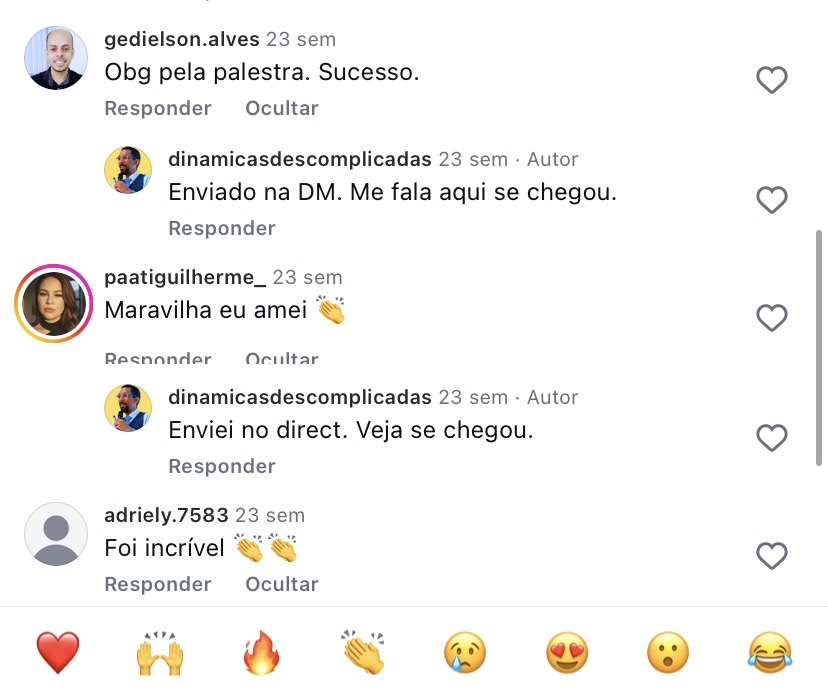
Task: Select the red heart emoji reaction
Action: [x=57, y=655]
